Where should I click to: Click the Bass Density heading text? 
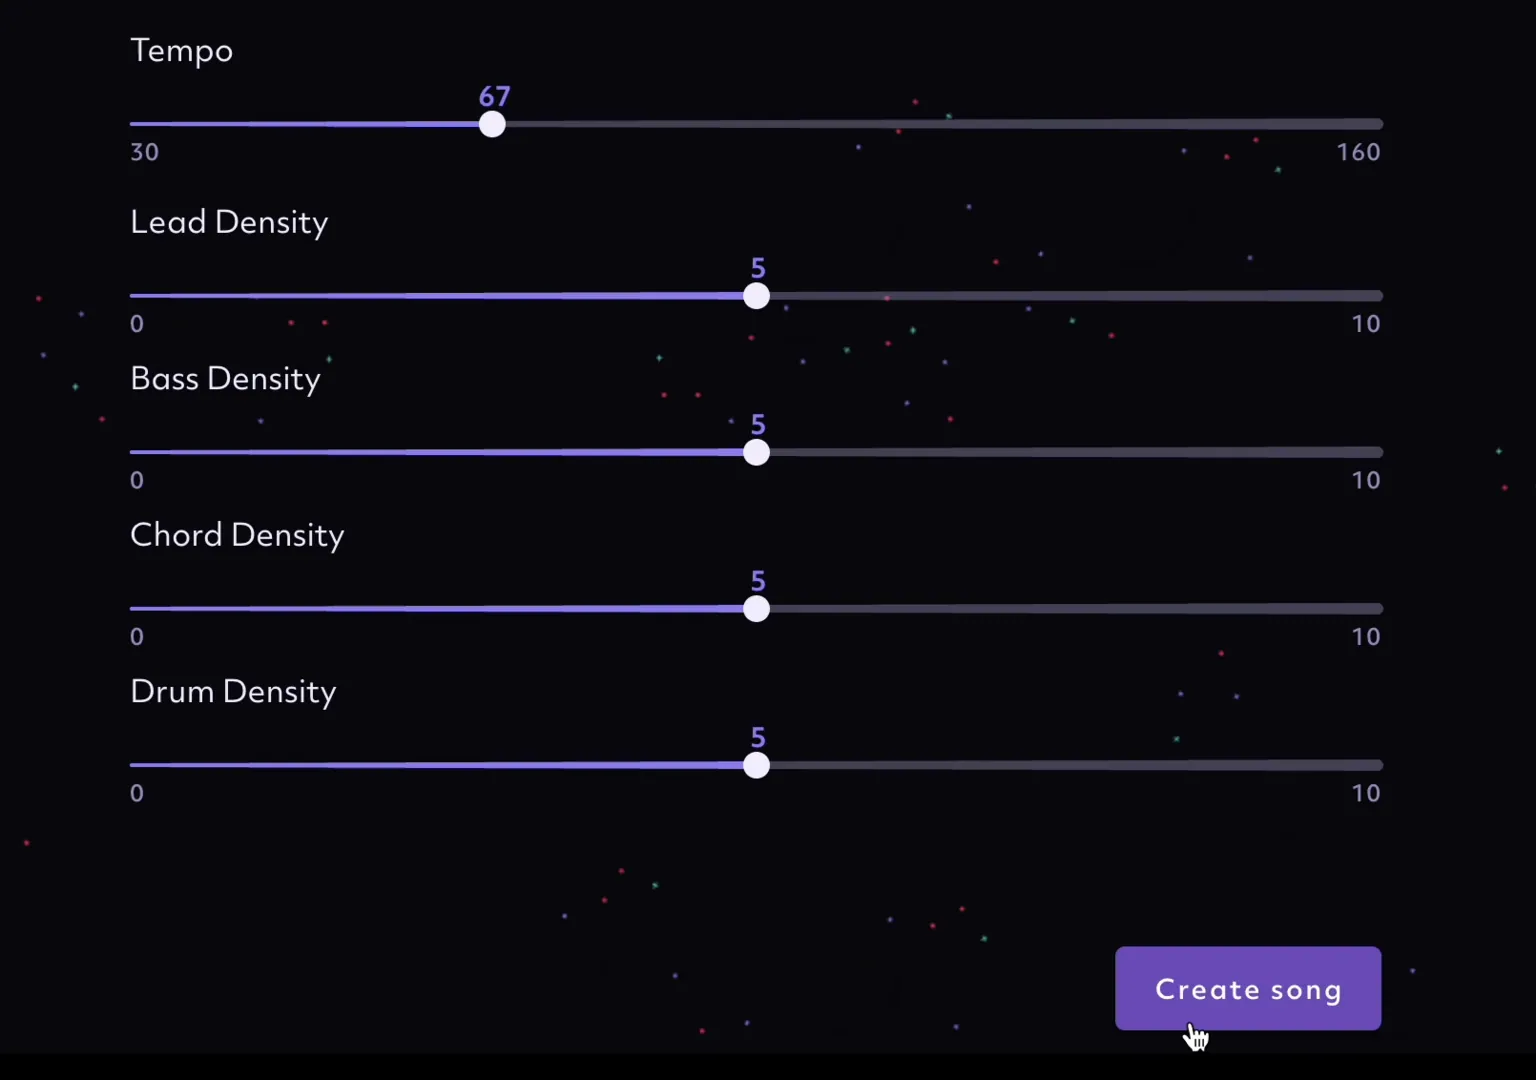225,379
